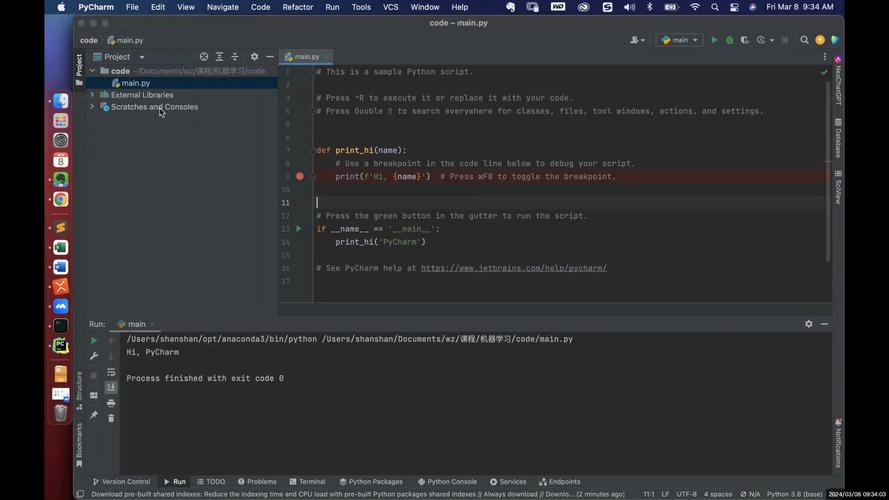Click the stop button in the top toolbar
The image size is (889, 500).
coord(785,40)
